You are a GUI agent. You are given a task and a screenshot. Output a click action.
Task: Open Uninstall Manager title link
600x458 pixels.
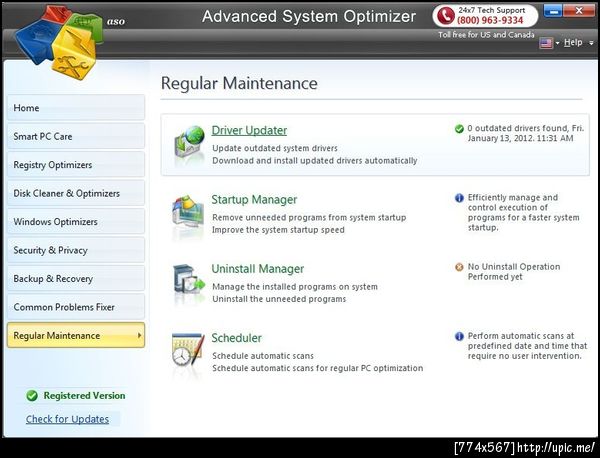(x=258, y=269)
